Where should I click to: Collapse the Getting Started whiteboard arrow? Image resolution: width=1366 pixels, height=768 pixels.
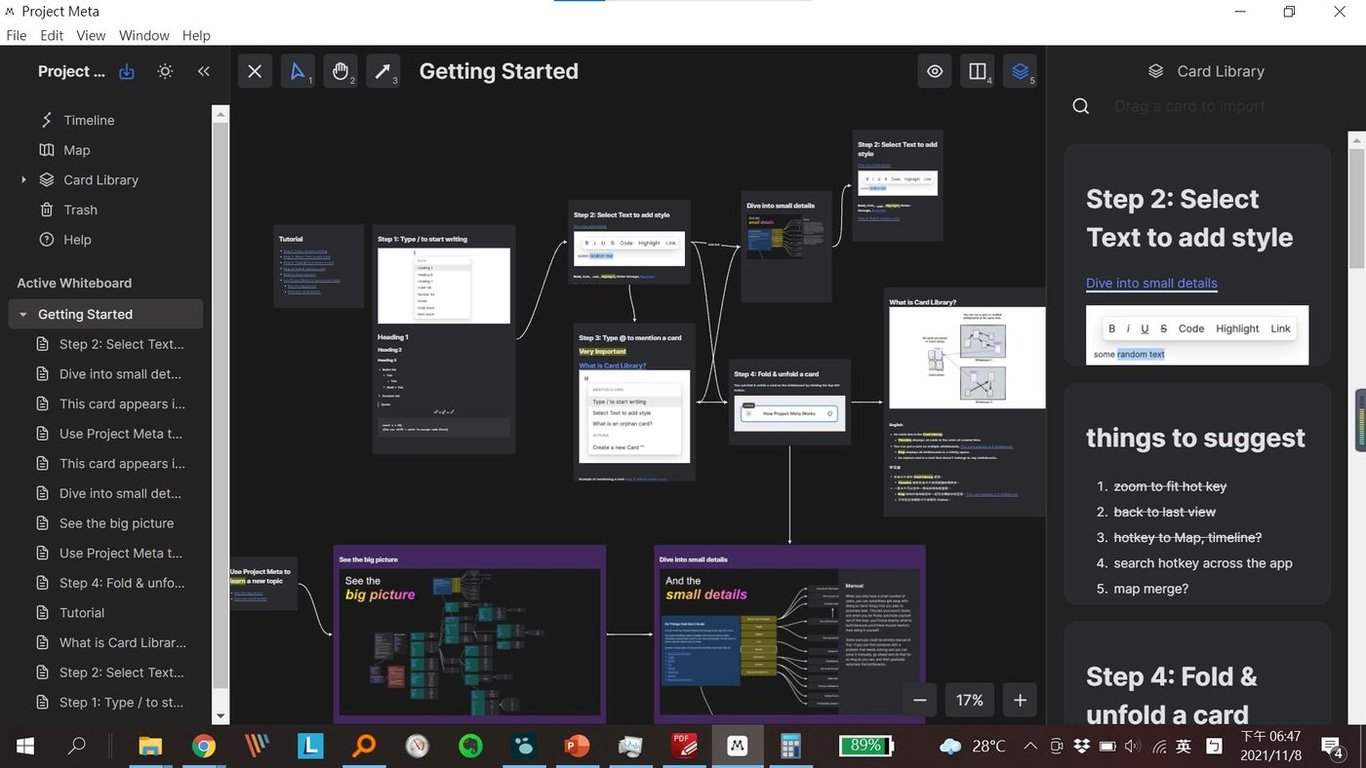(23, 314)
